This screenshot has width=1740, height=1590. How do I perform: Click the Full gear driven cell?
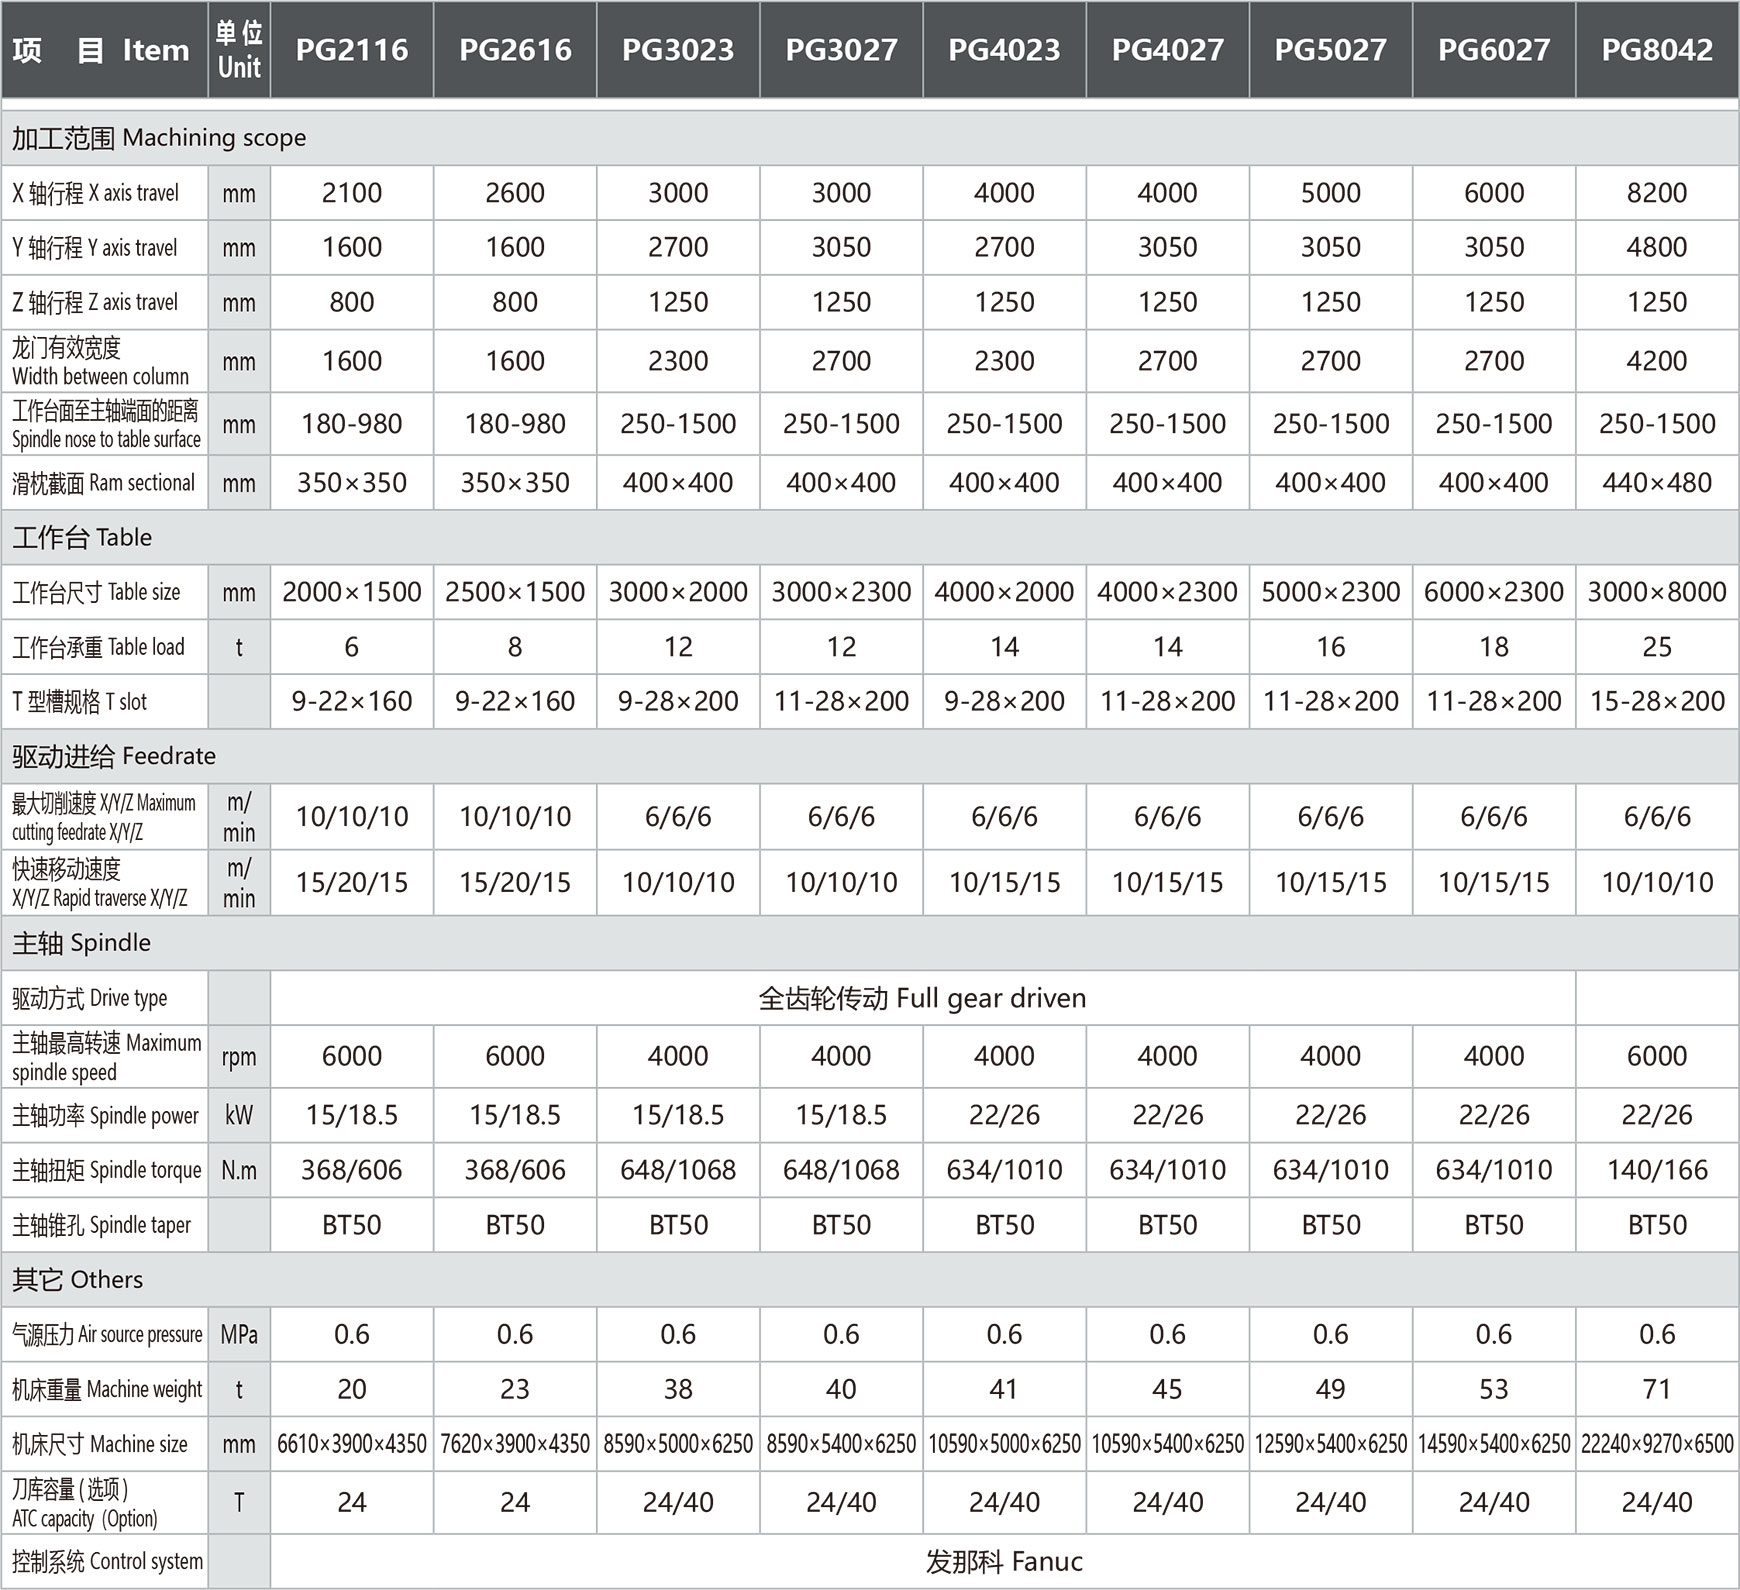(921, 998)
